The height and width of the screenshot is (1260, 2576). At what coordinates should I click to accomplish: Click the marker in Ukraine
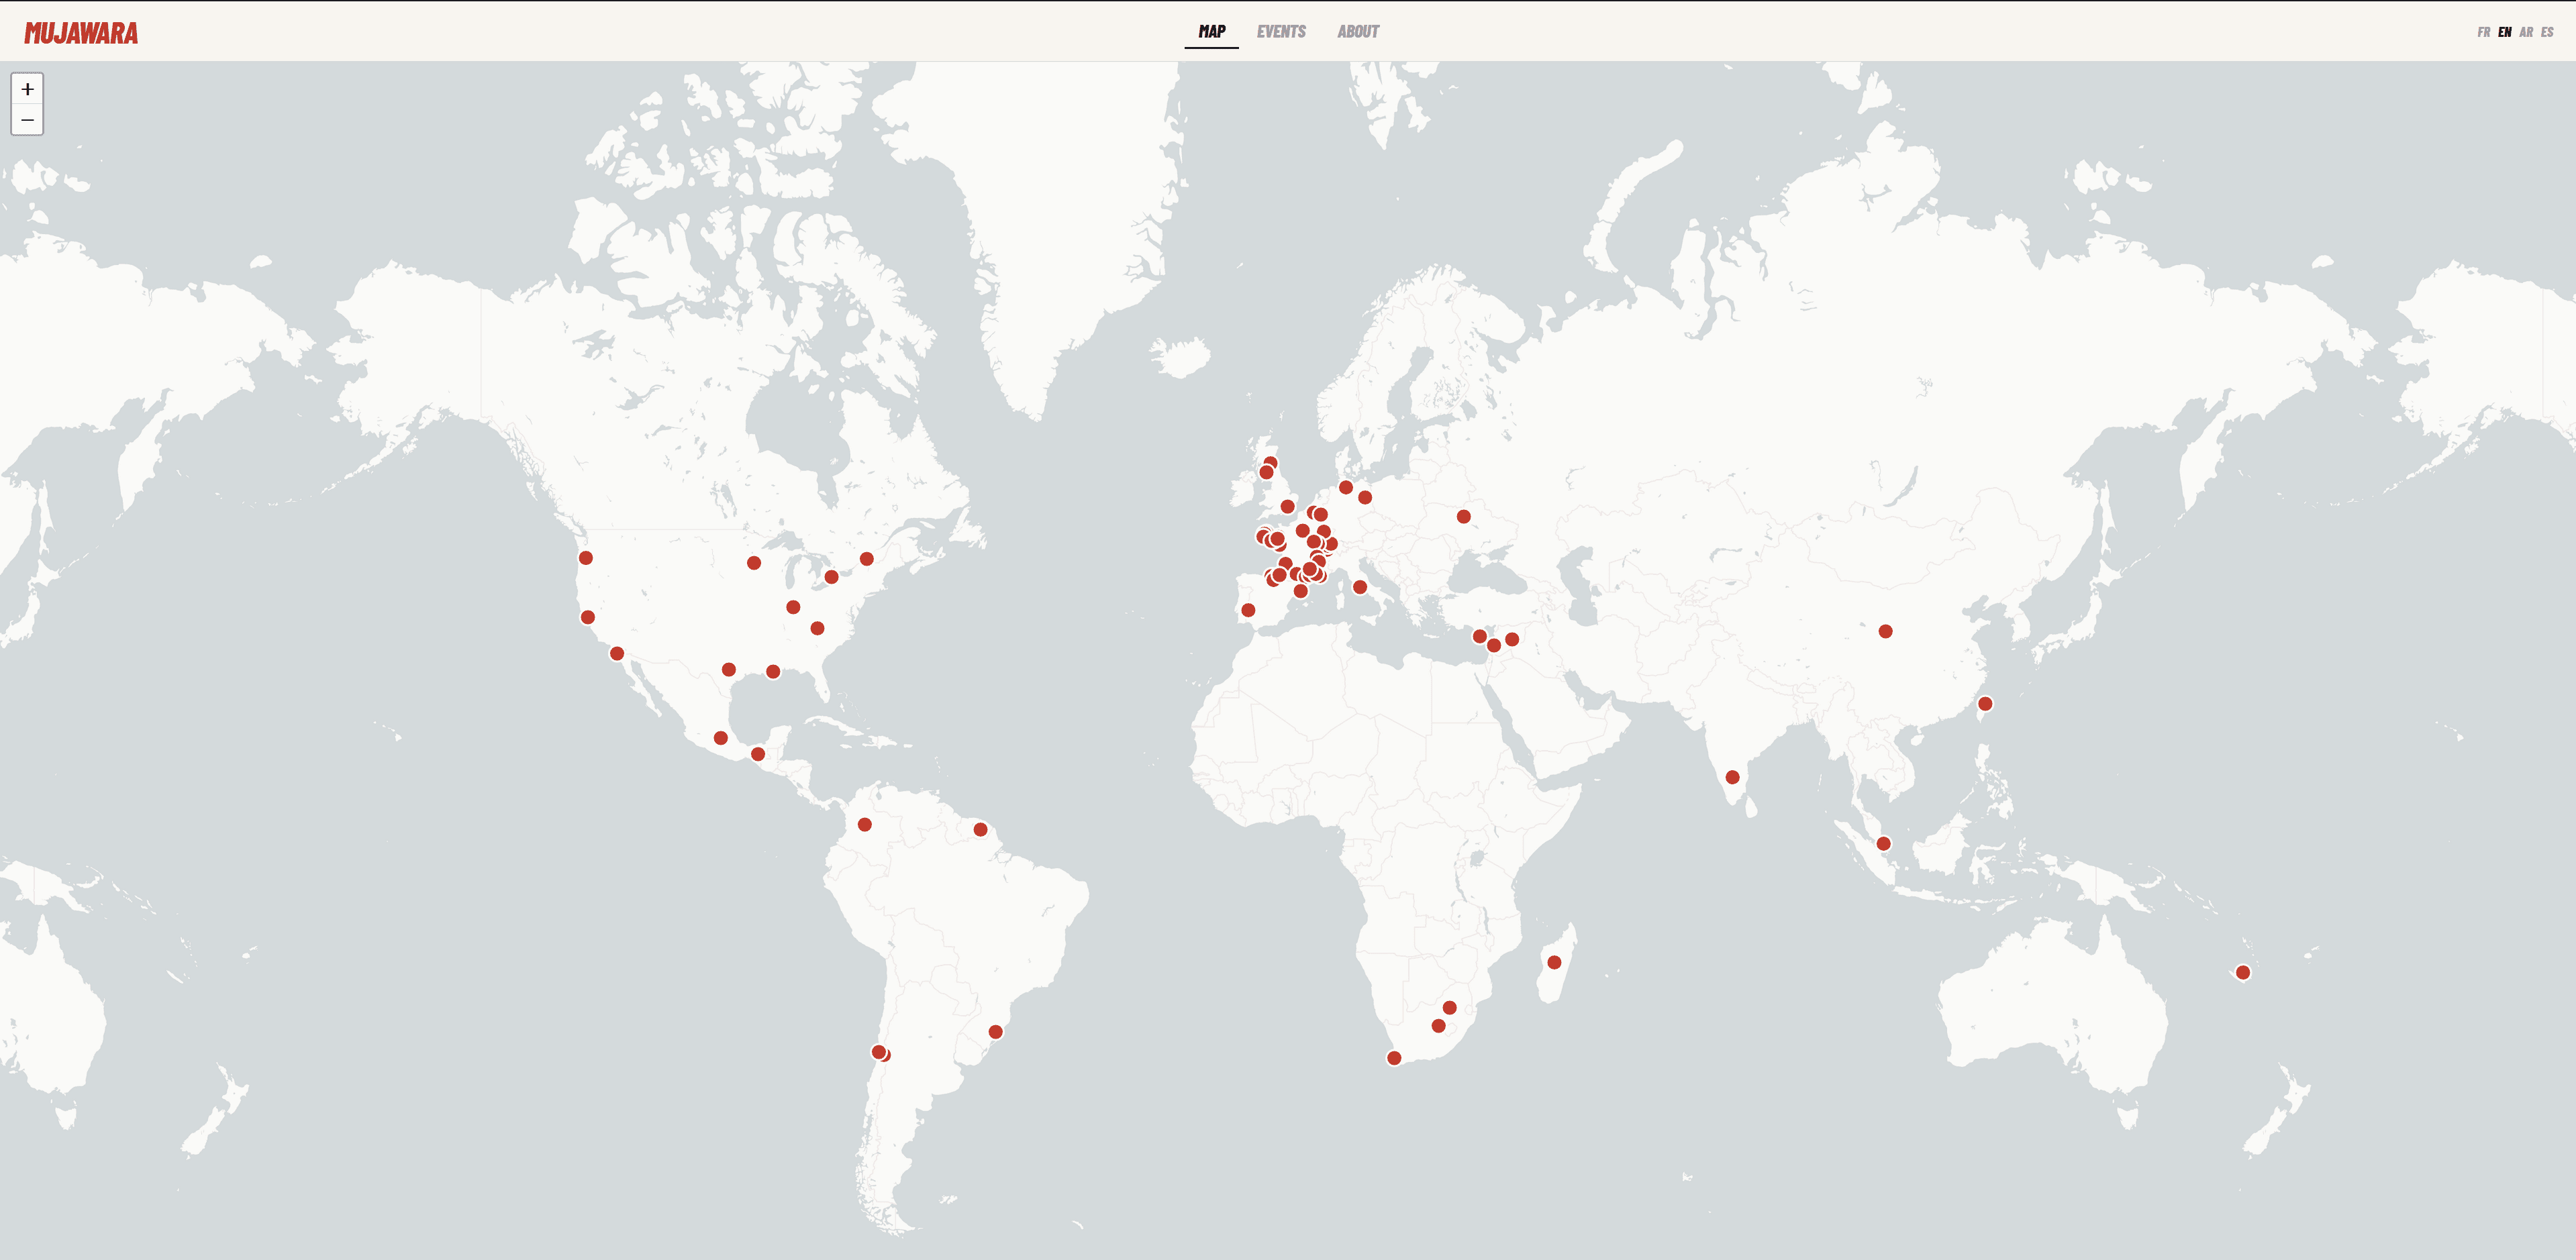pos(1463,516)
